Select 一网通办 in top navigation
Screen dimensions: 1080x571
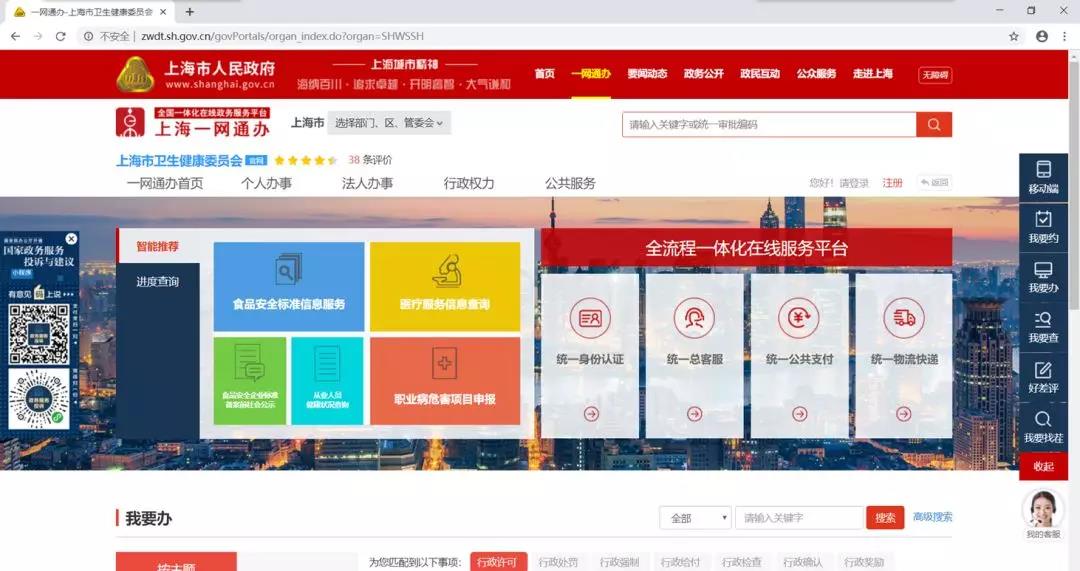(x=591, y=74)
